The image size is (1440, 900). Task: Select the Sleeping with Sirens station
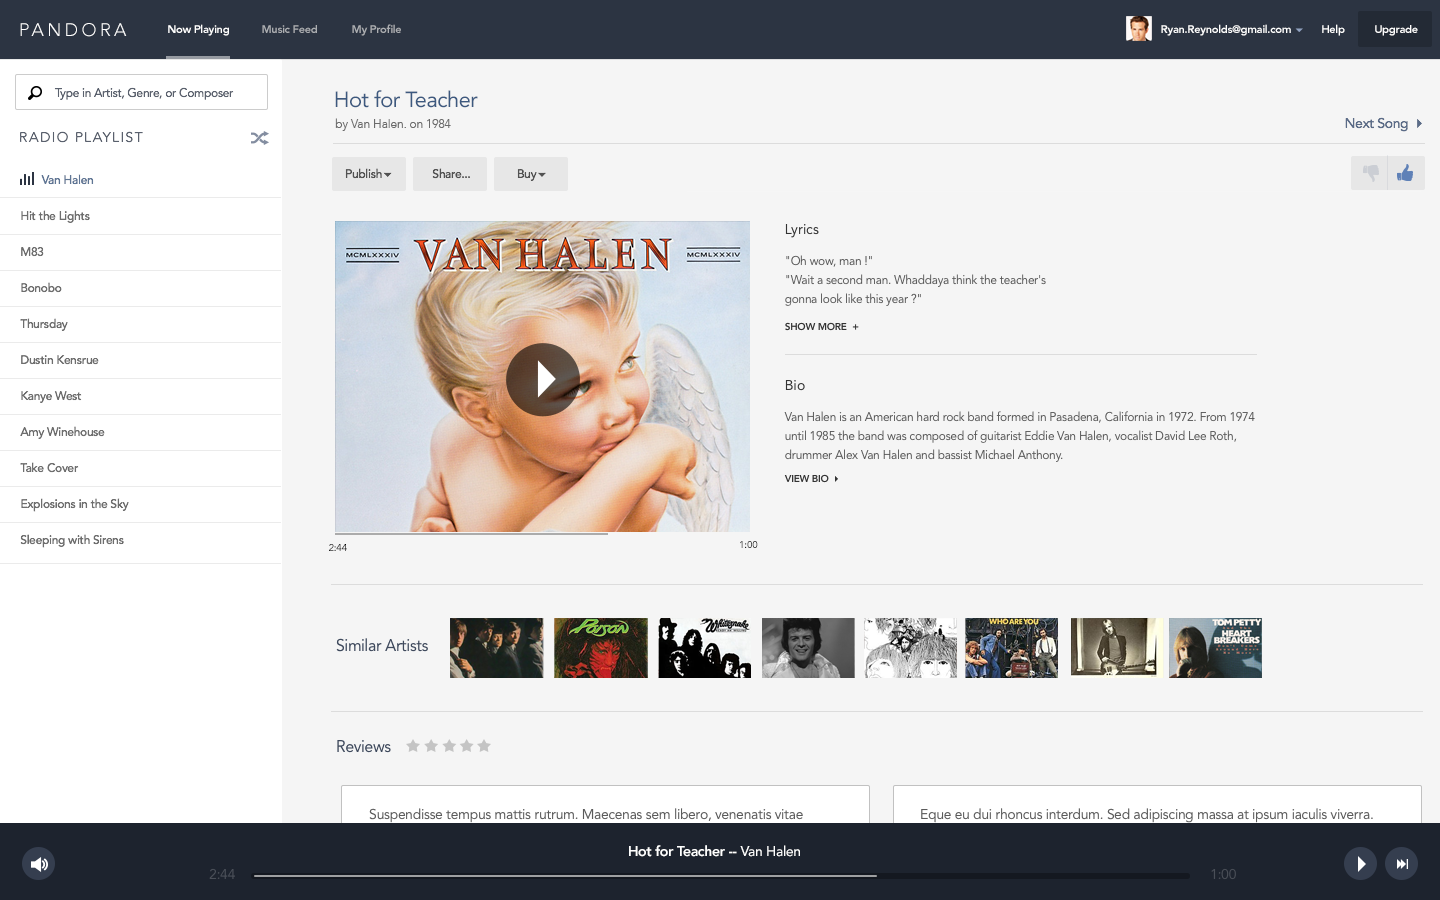(x=141, y=540)
